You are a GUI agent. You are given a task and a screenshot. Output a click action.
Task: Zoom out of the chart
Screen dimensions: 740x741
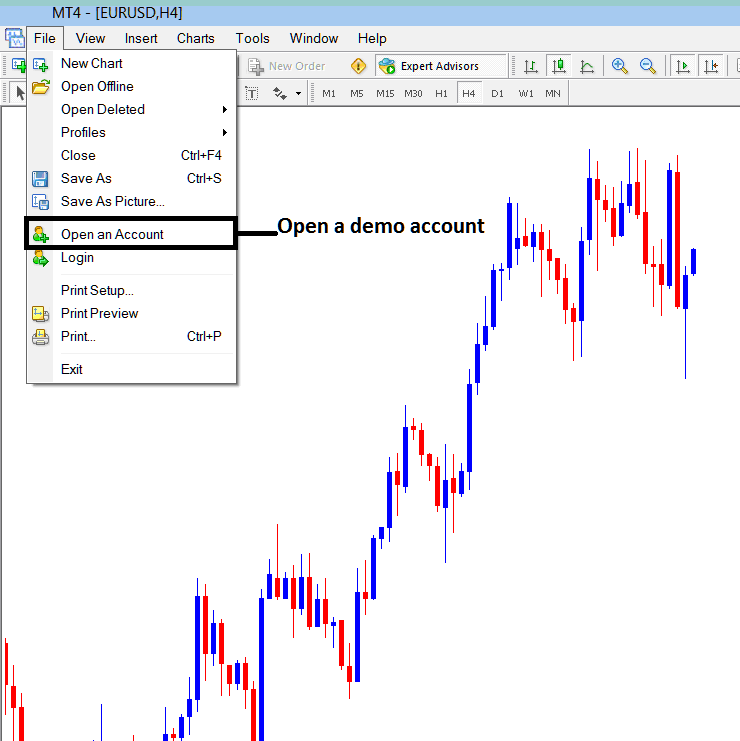648,66
